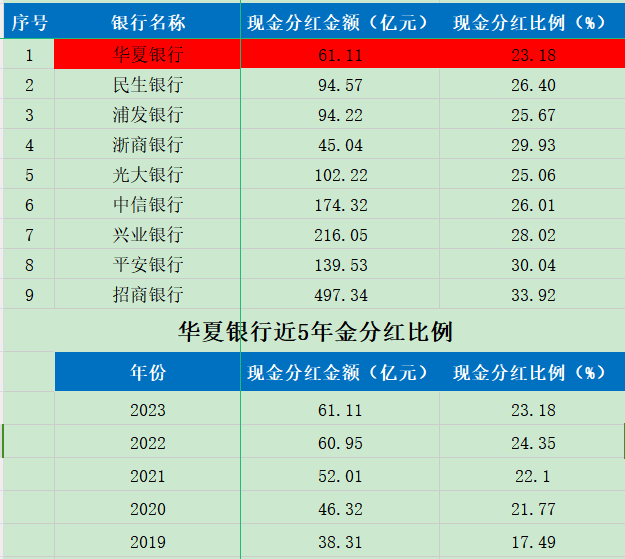Click 61.11 in the 华夏银行 row
Viewport: 625px width, 559px height.
click(x=340, y=54)
